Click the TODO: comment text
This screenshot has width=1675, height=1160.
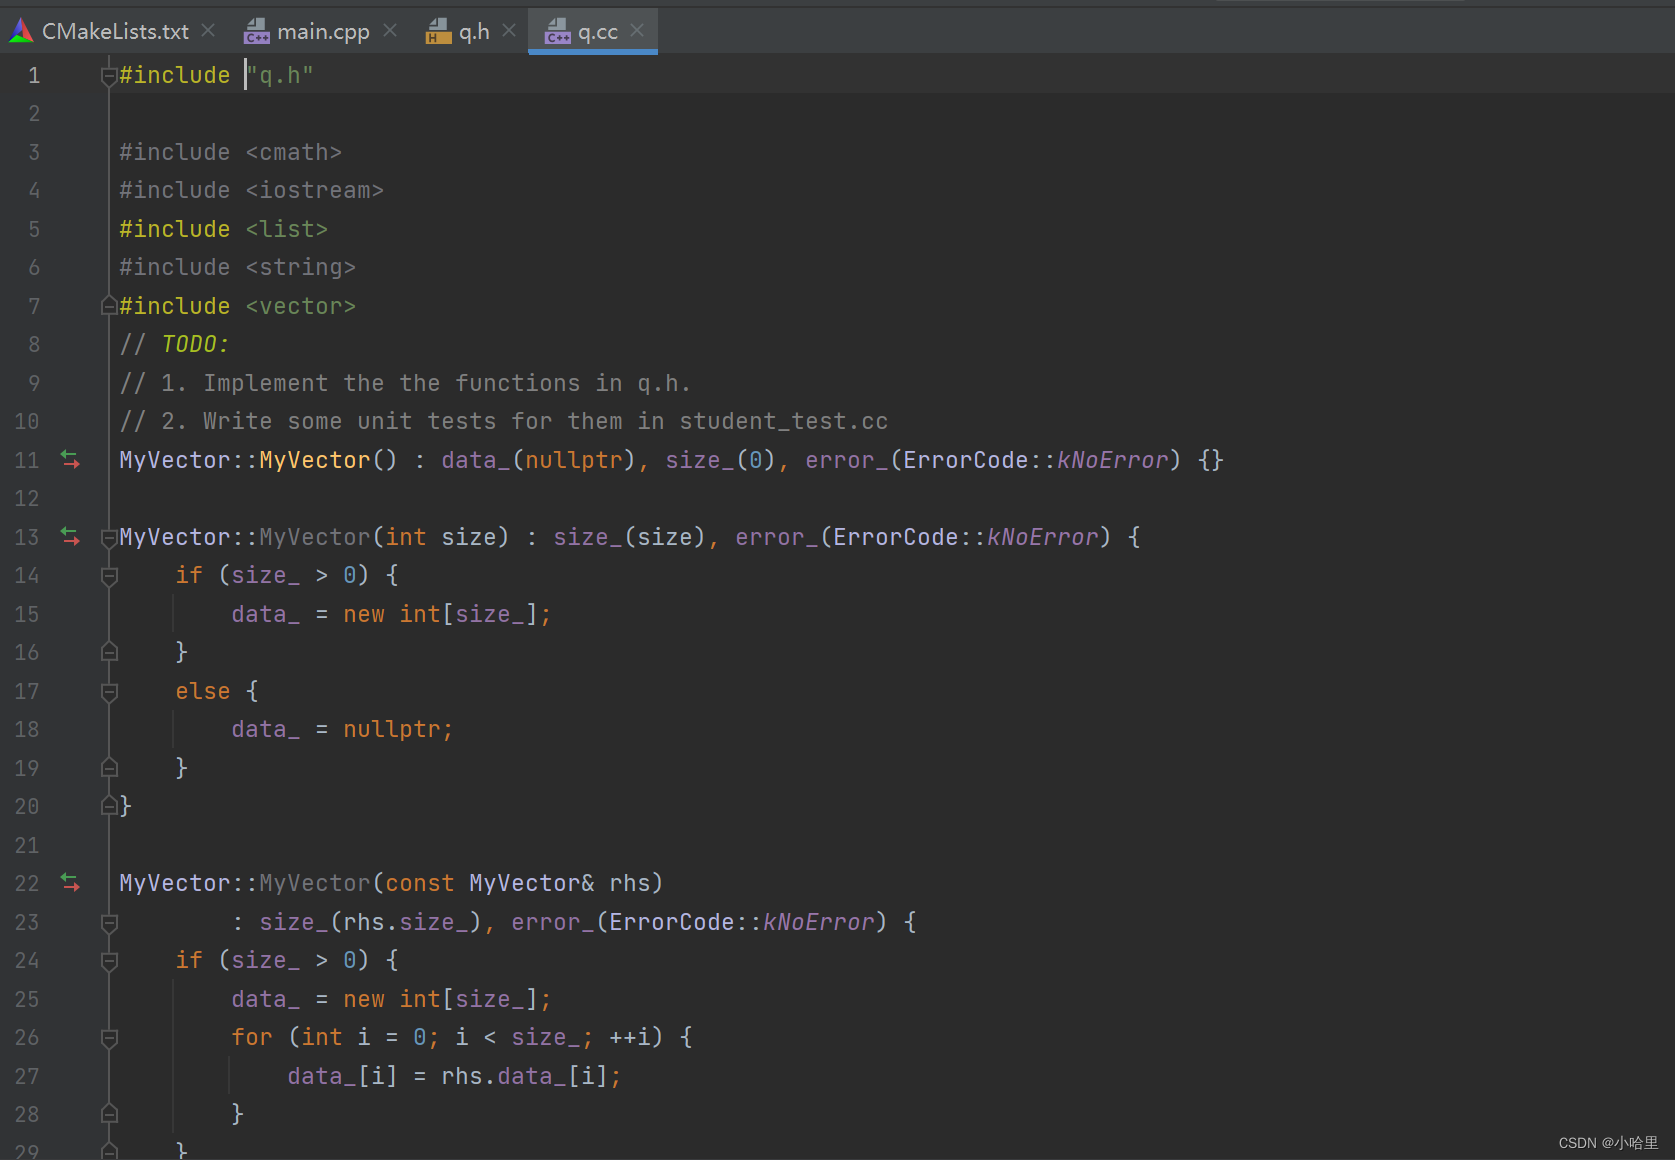click(x=195, y=344)
